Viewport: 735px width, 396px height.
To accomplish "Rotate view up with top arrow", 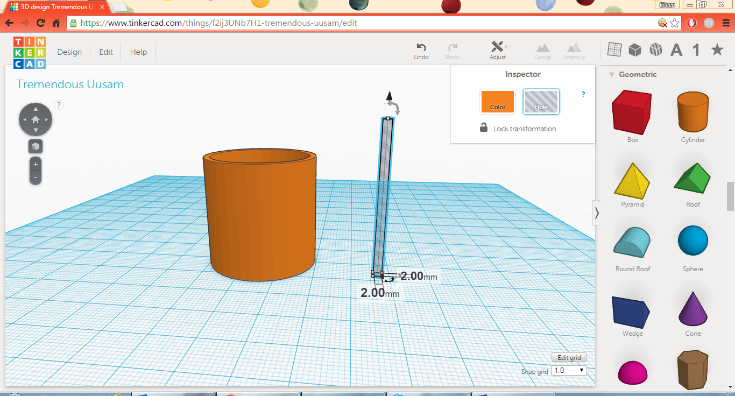I will pos(36,109).
